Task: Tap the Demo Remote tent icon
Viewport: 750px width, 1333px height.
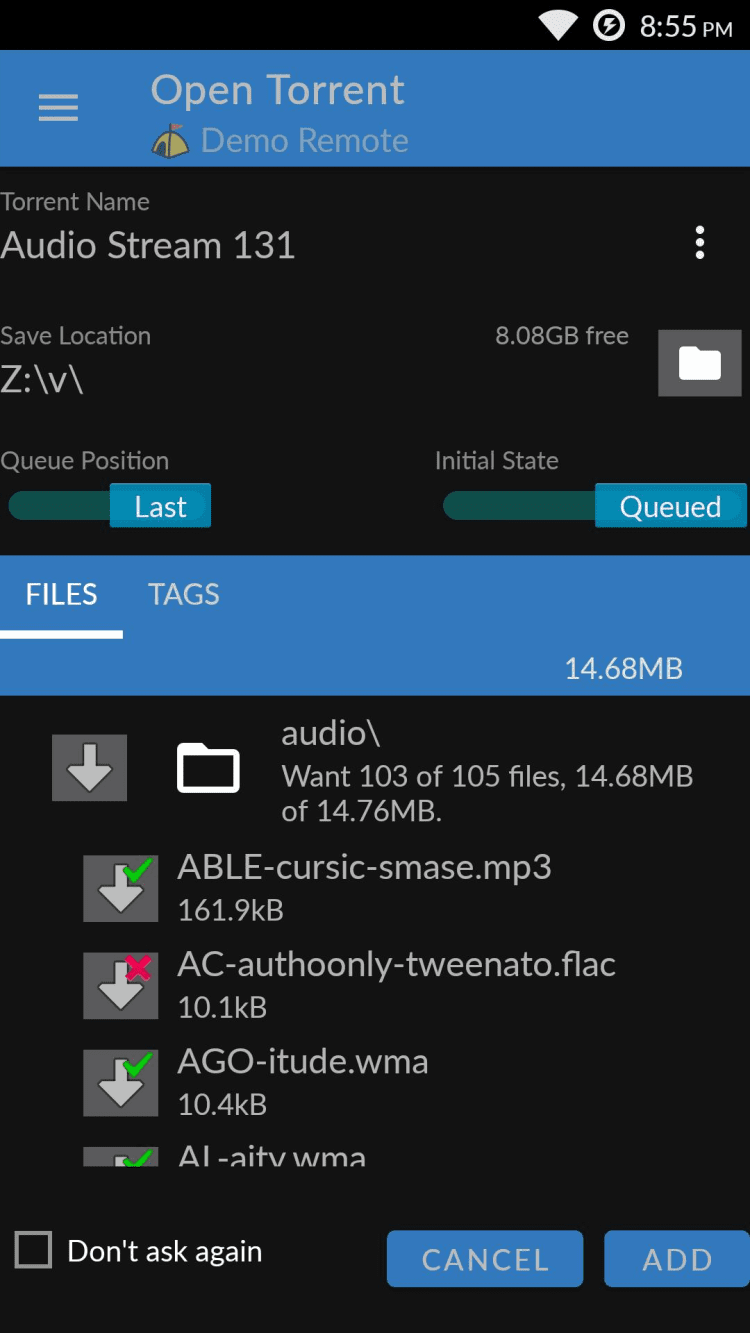Action: click(170, 142)
